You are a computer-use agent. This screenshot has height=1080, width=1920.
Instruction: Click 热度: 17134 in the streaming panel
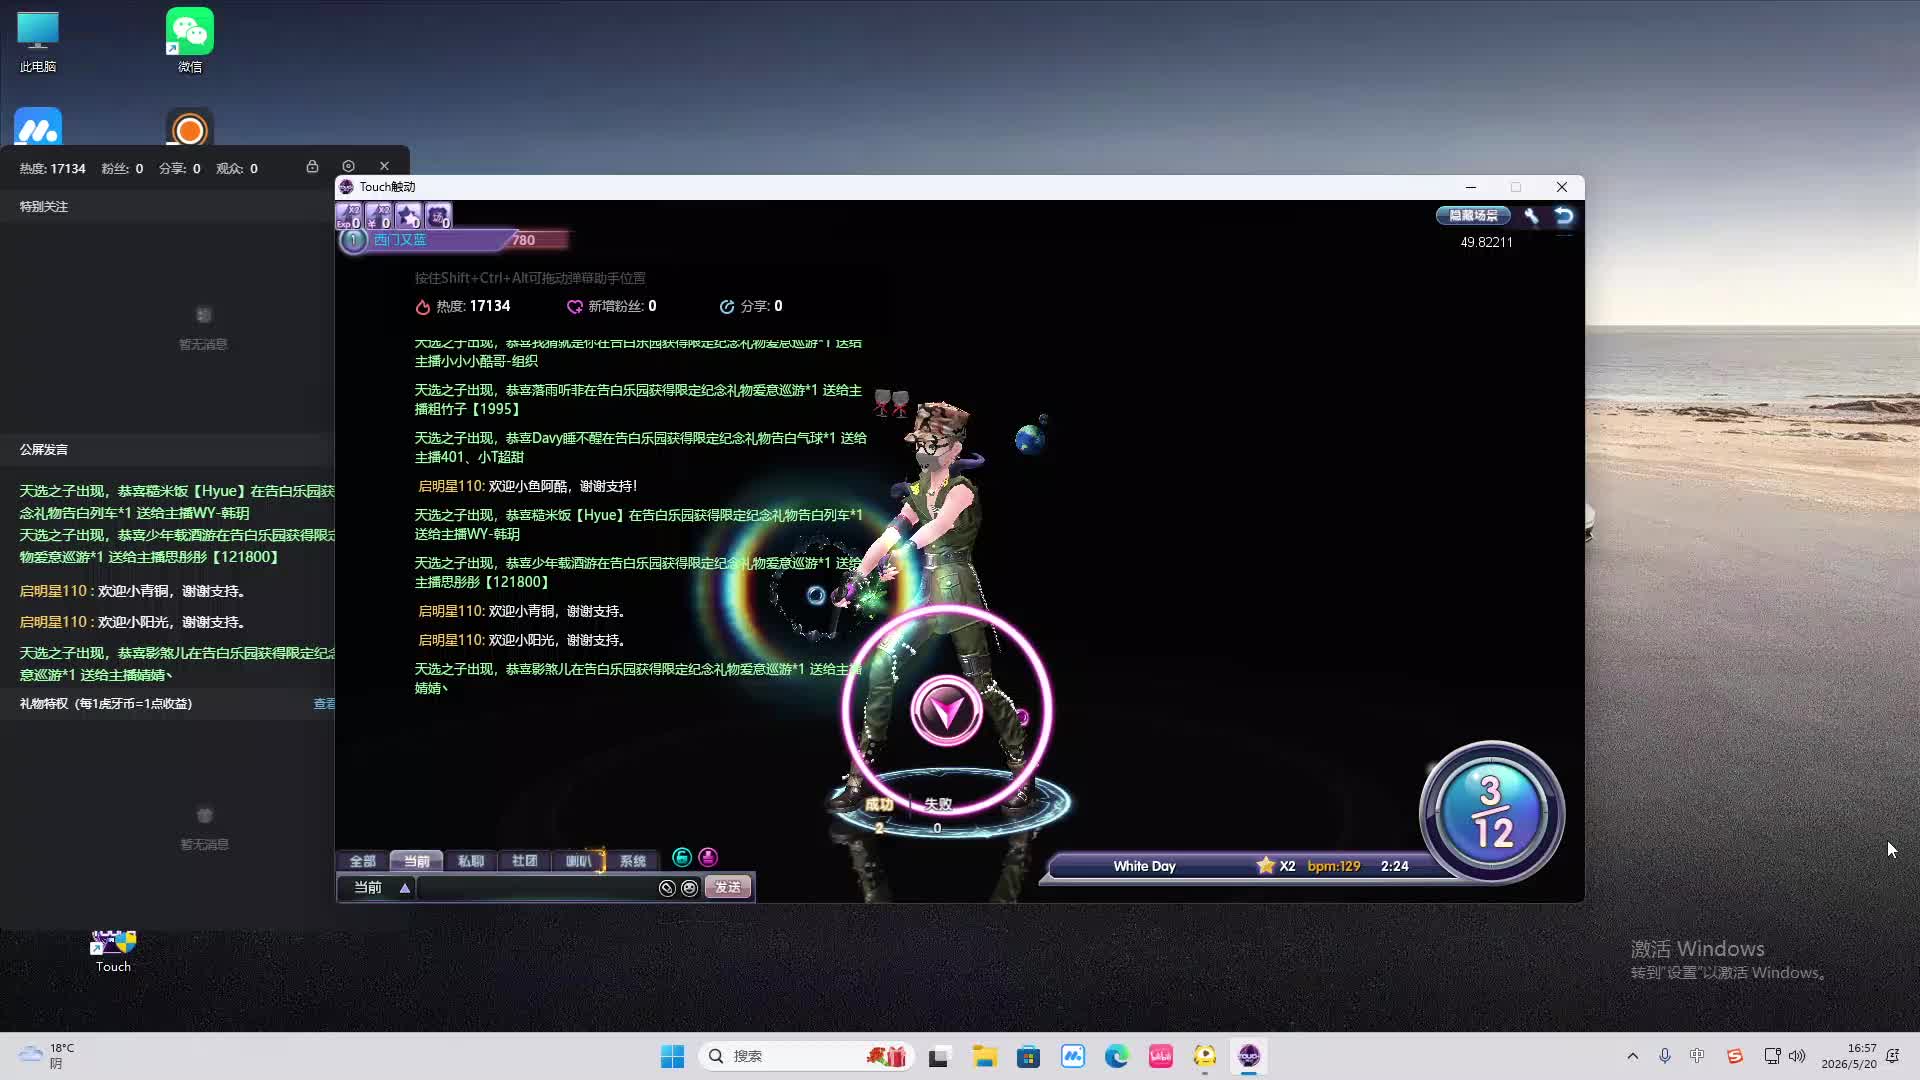point(52,169)
